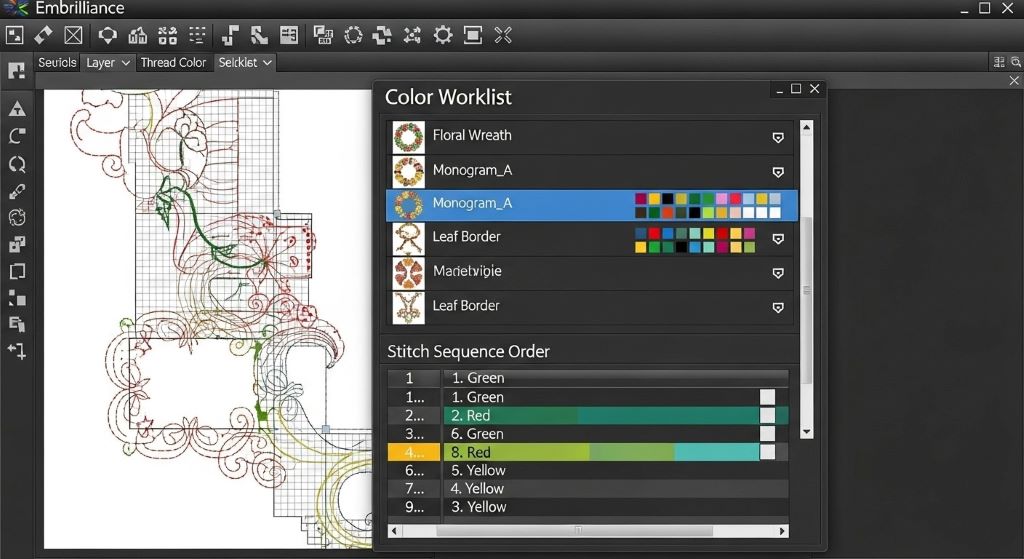Click the gear settings icon in top toolbar

coord(443,35)
